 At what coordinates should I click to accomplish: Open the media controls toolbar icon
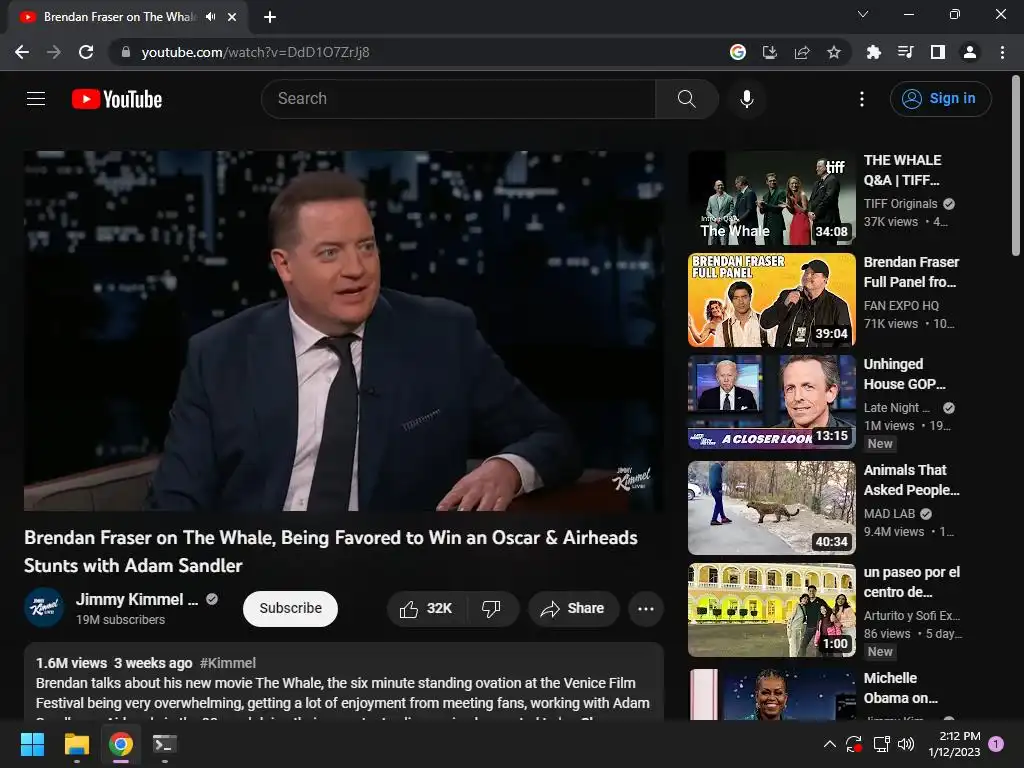coord(905,52)
